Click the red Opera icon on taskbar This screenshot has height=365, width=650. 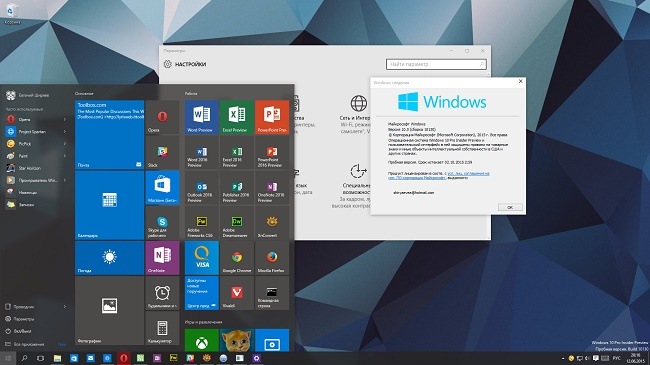[x=124, y=358]
